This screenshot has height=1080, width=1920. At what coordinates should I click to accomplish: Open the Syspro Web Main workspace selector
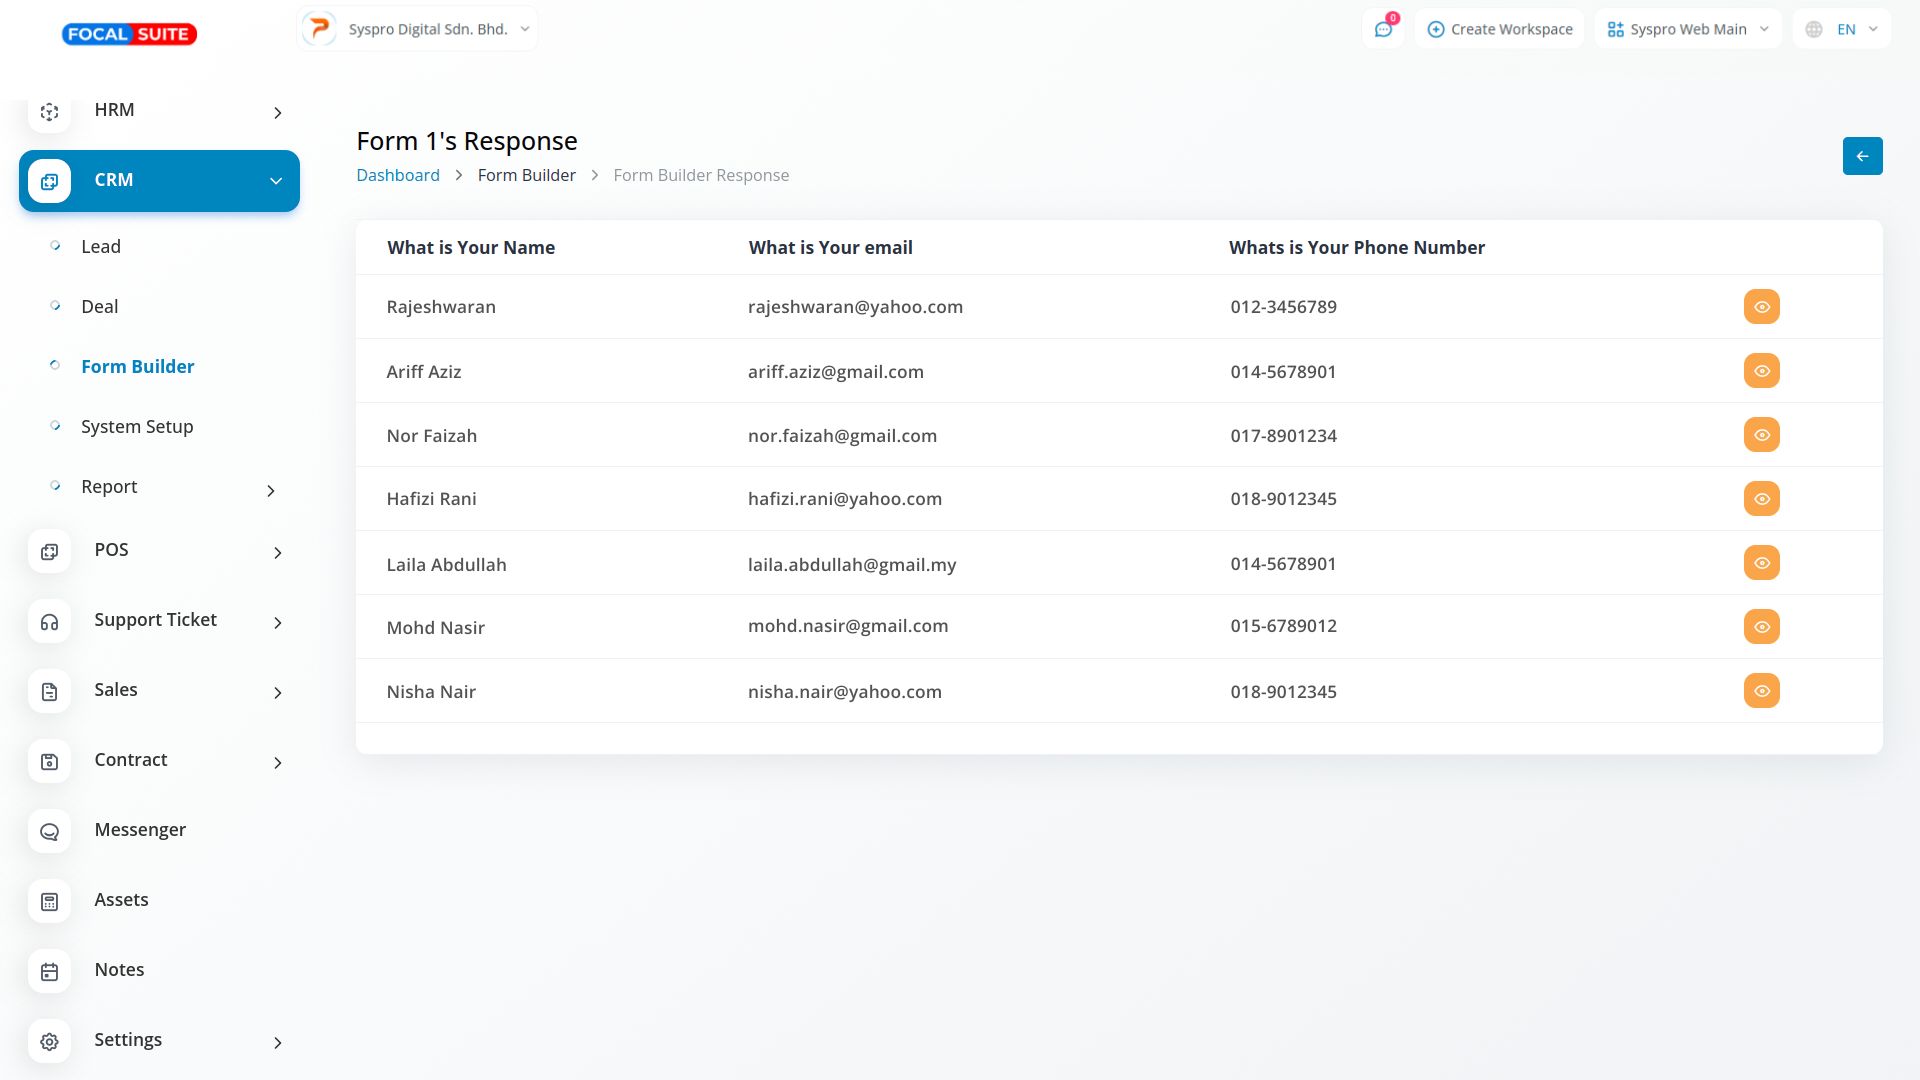1688,29
